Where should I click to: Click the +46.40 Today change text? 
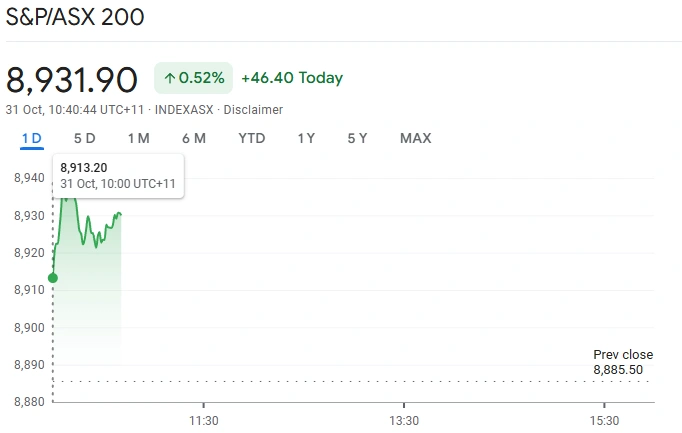[292, 78]
